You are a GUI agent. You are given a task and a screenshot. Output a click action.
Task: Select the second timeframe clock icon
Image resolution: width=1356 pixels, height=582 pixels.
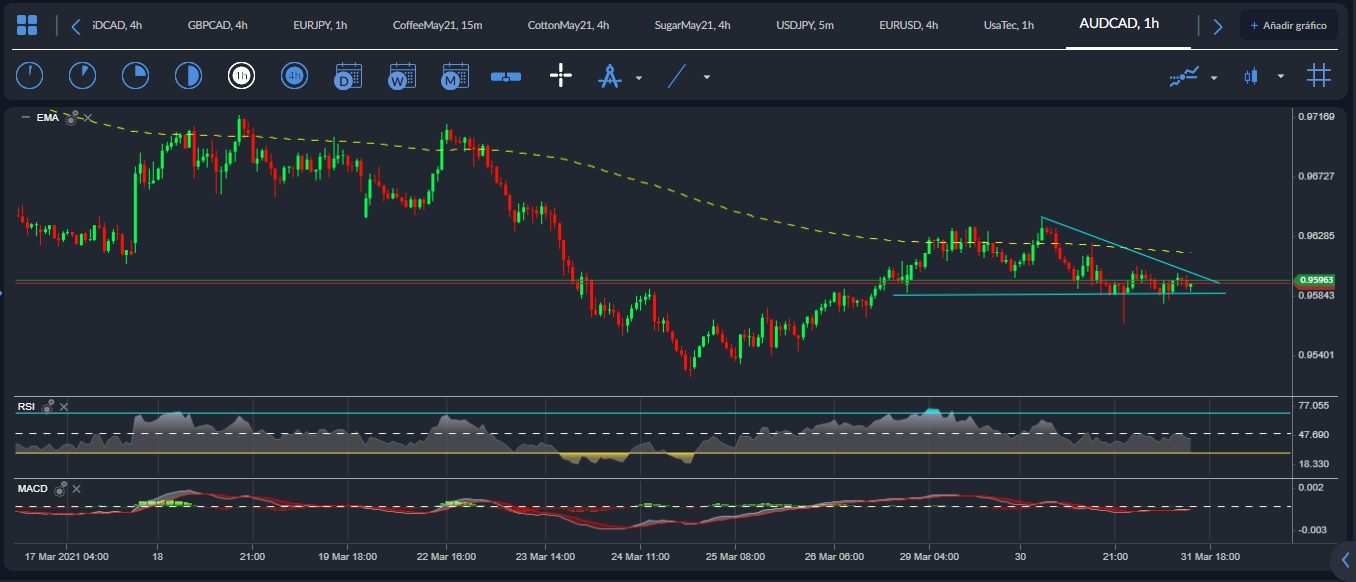[x=82, y=75]
